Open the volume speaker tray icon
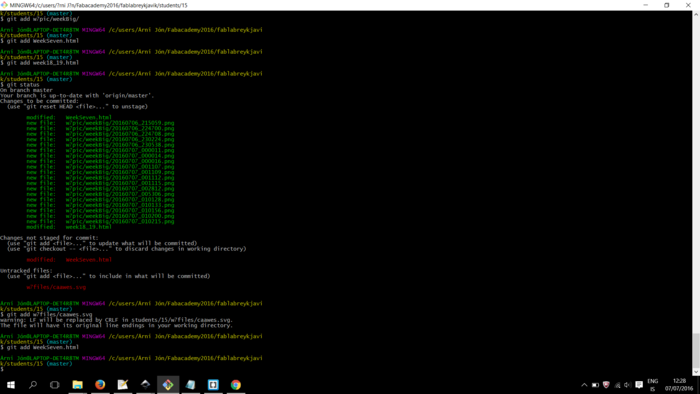Image resolution: width=700 pixels, height=394 pixels. point(627,385)
